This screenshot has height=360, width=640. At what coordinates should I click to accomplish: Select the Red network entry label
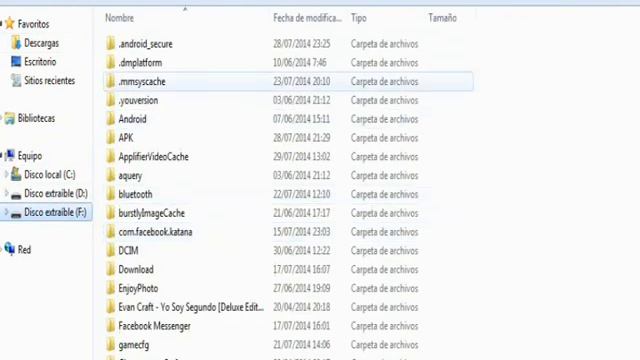[24, 249]
